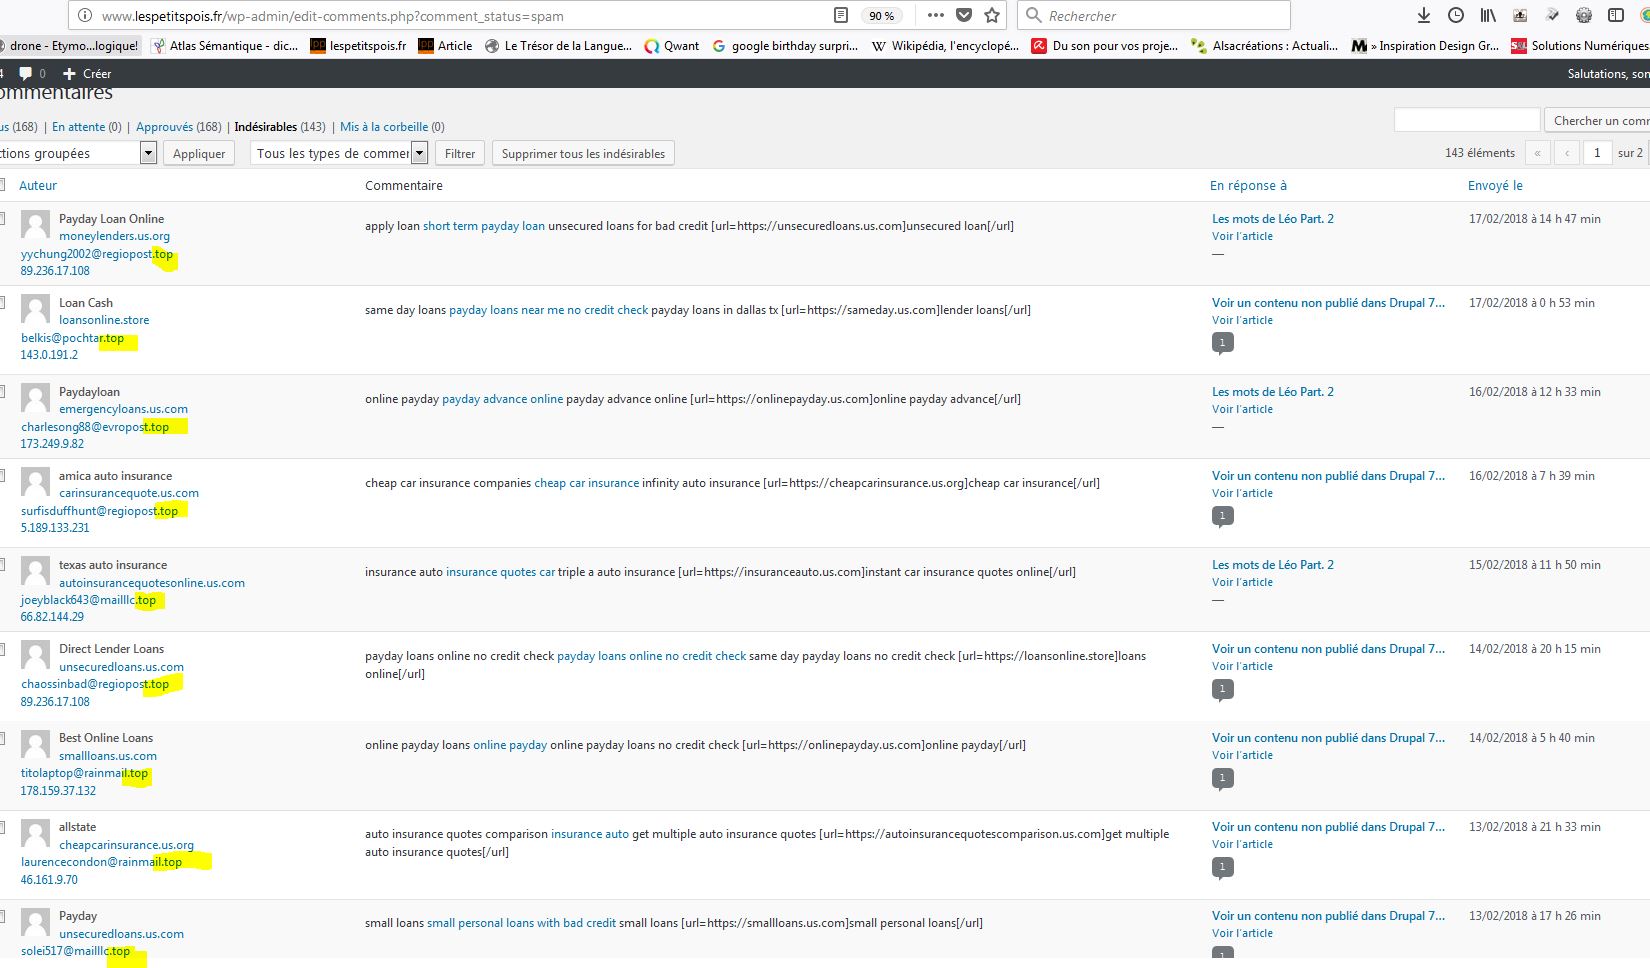Switch to the Approuvés comments filter

164,127
